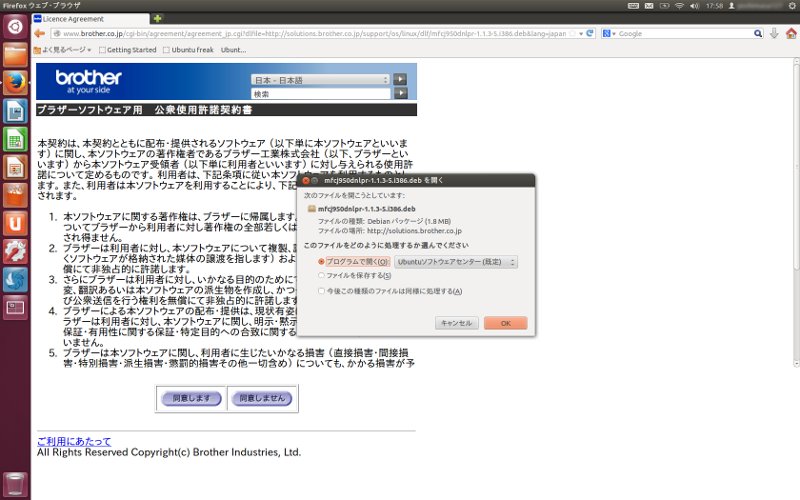Open the Ubuntu Freak bookmark

pos(188,50)
